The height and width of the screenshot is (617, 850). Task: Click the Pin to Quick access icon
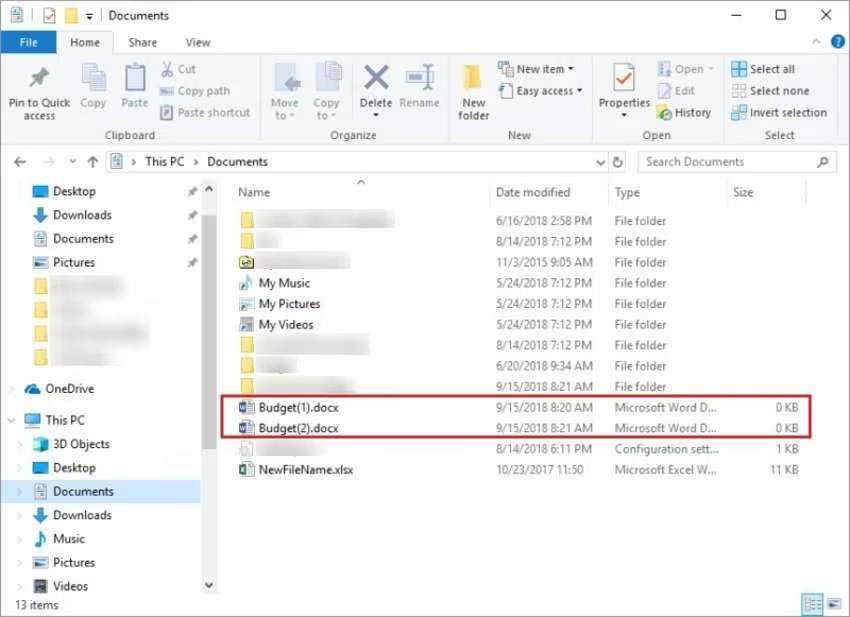39,80
